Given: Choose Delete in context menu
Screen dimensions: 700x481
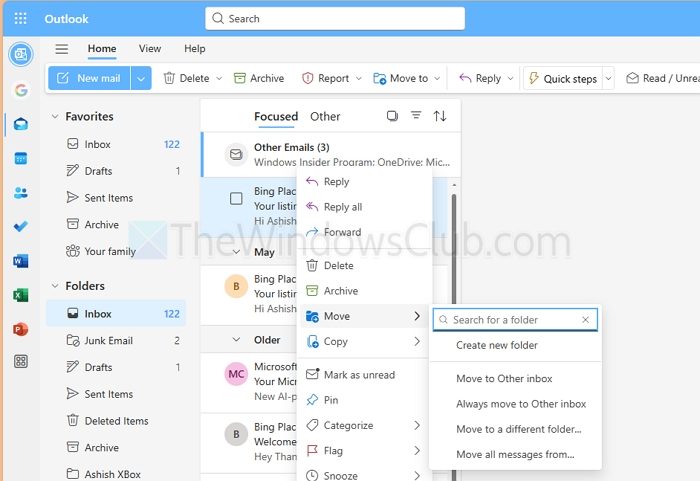Looking at the screenshot, I should pyautogui.click(x=365, y=266).
